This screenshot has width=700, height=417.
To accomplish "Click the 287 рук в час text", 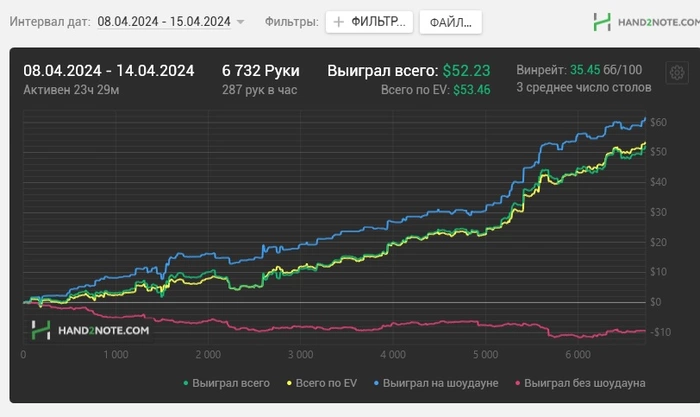I will tap(259, 90).
